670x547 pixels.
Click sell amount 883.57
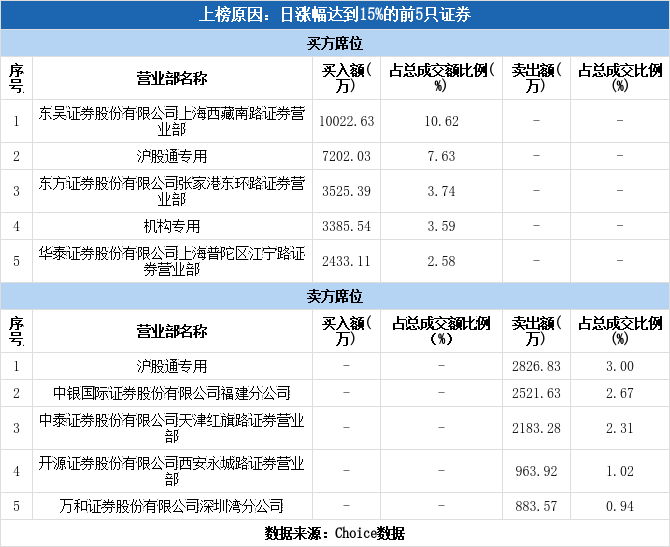[536, 506]
